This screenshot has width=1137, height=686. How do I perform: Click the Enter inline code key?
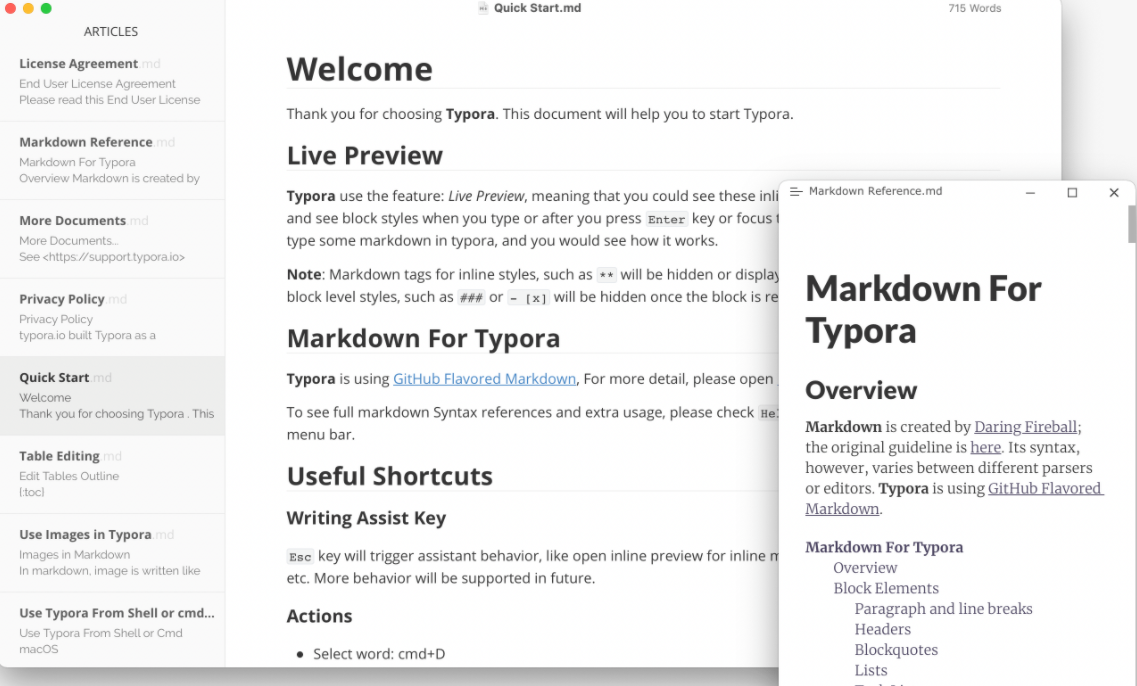(666, 219)
